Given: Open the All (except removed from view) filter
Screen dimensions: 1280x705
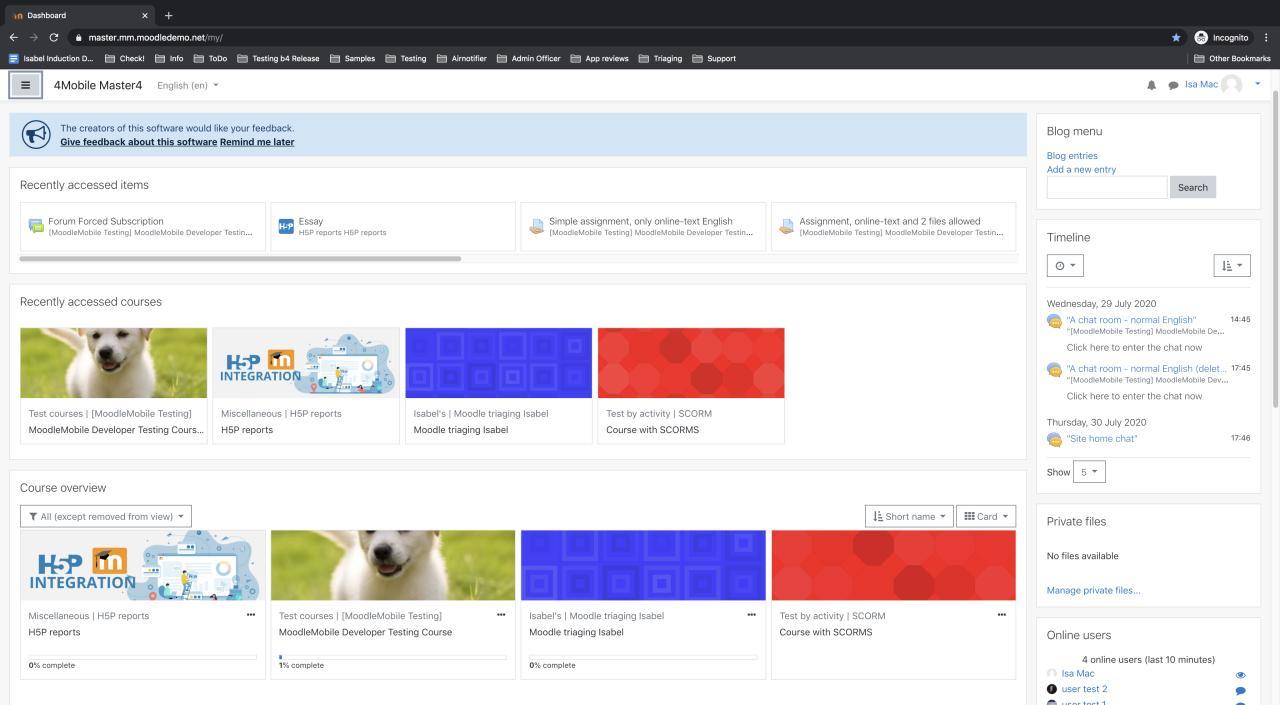Looking at the screenshot, I should [106, 516].
